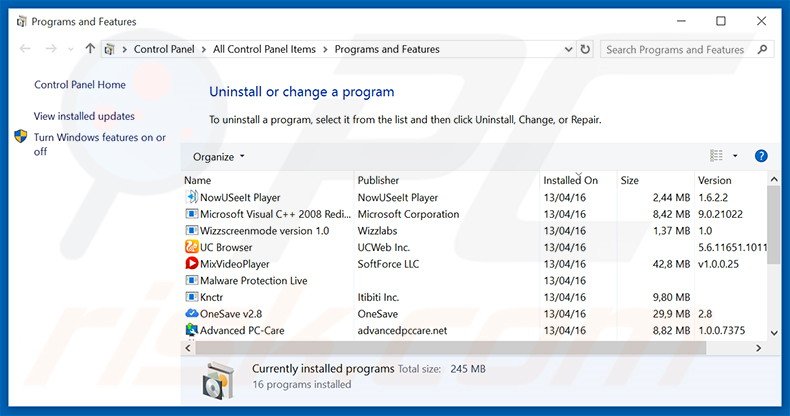Expand chevron after Control Panel breadcrumb
Screen dimensions: 790x416
click(x=204, y=49)
